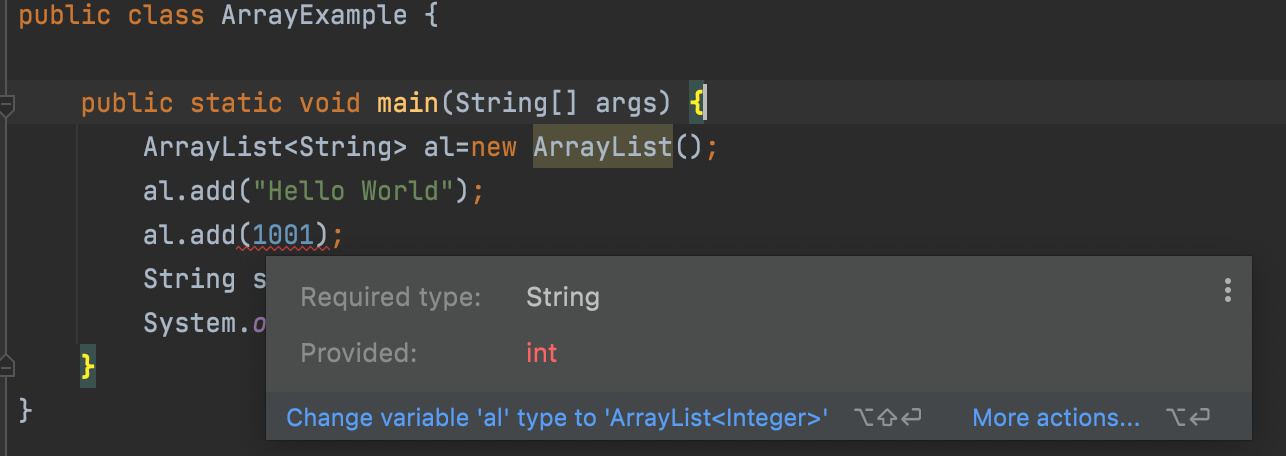Open the tooltip's three-dot options menu
The width and height of the screenshot is (1286, 456).
tap(1227, 291)
